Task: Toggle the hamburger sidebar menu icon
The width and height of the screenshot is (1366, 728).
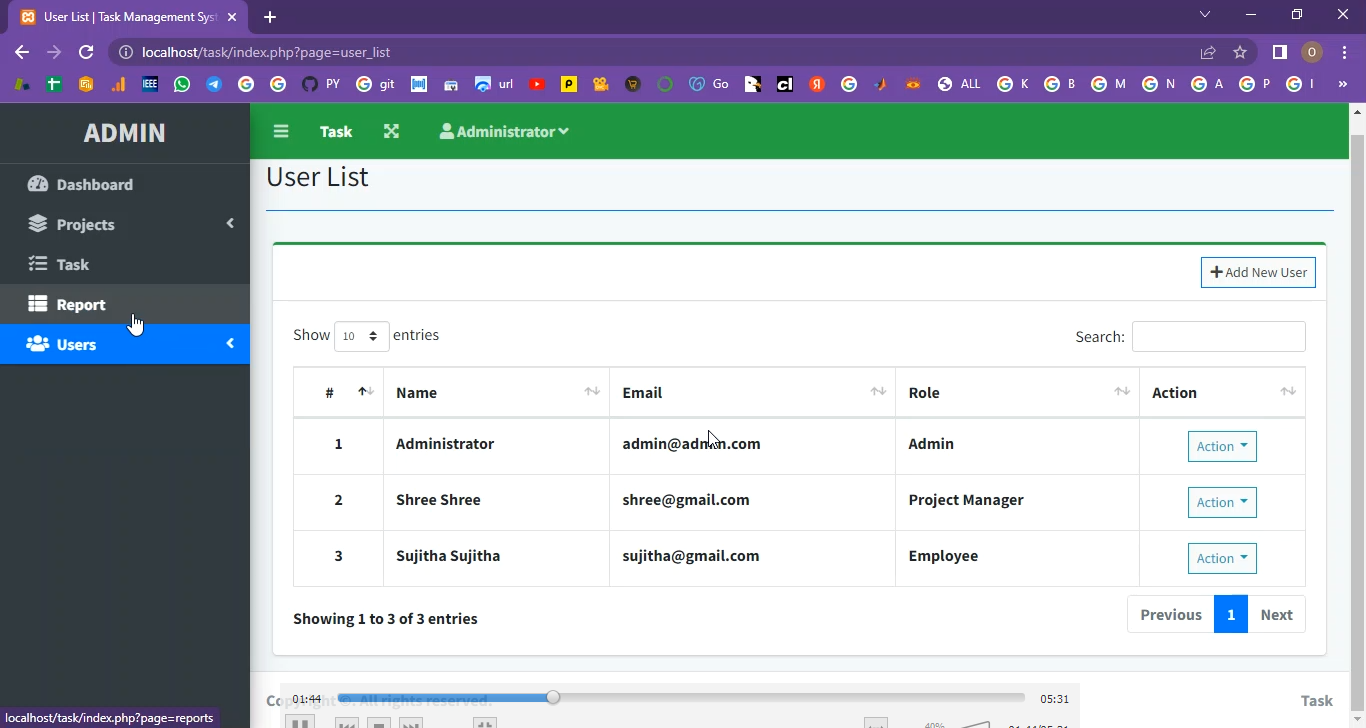Action: 281,132
